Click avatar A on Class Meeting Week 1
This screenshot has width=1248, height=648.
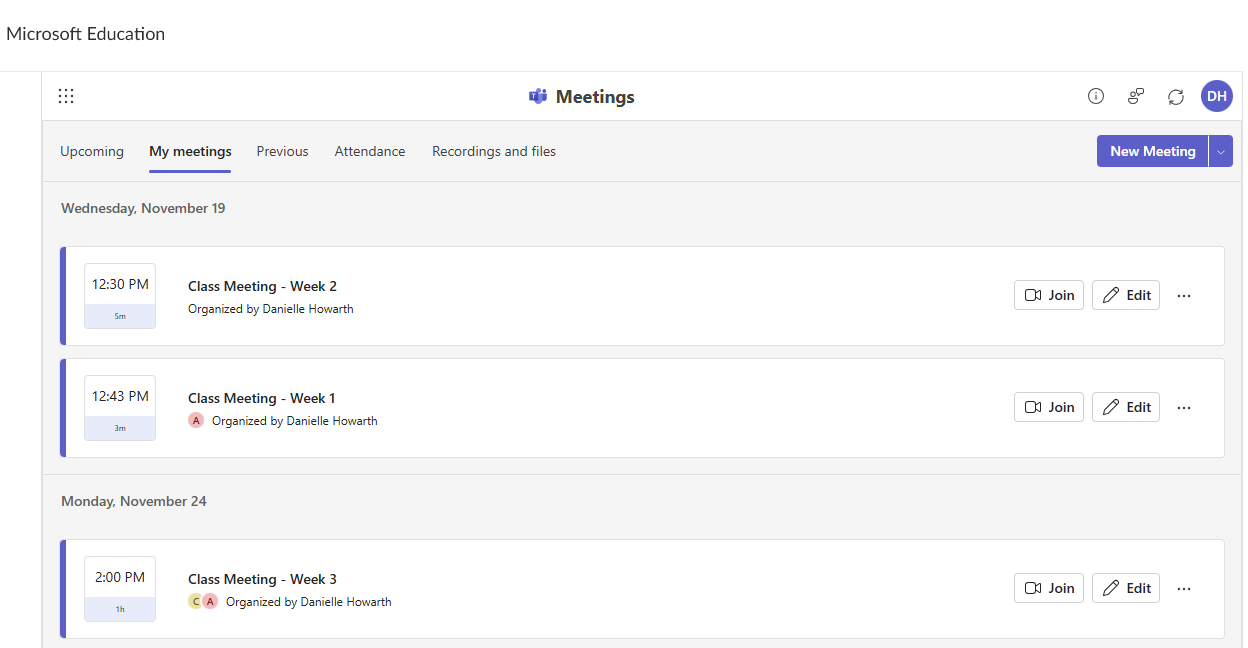pos(196,421)
